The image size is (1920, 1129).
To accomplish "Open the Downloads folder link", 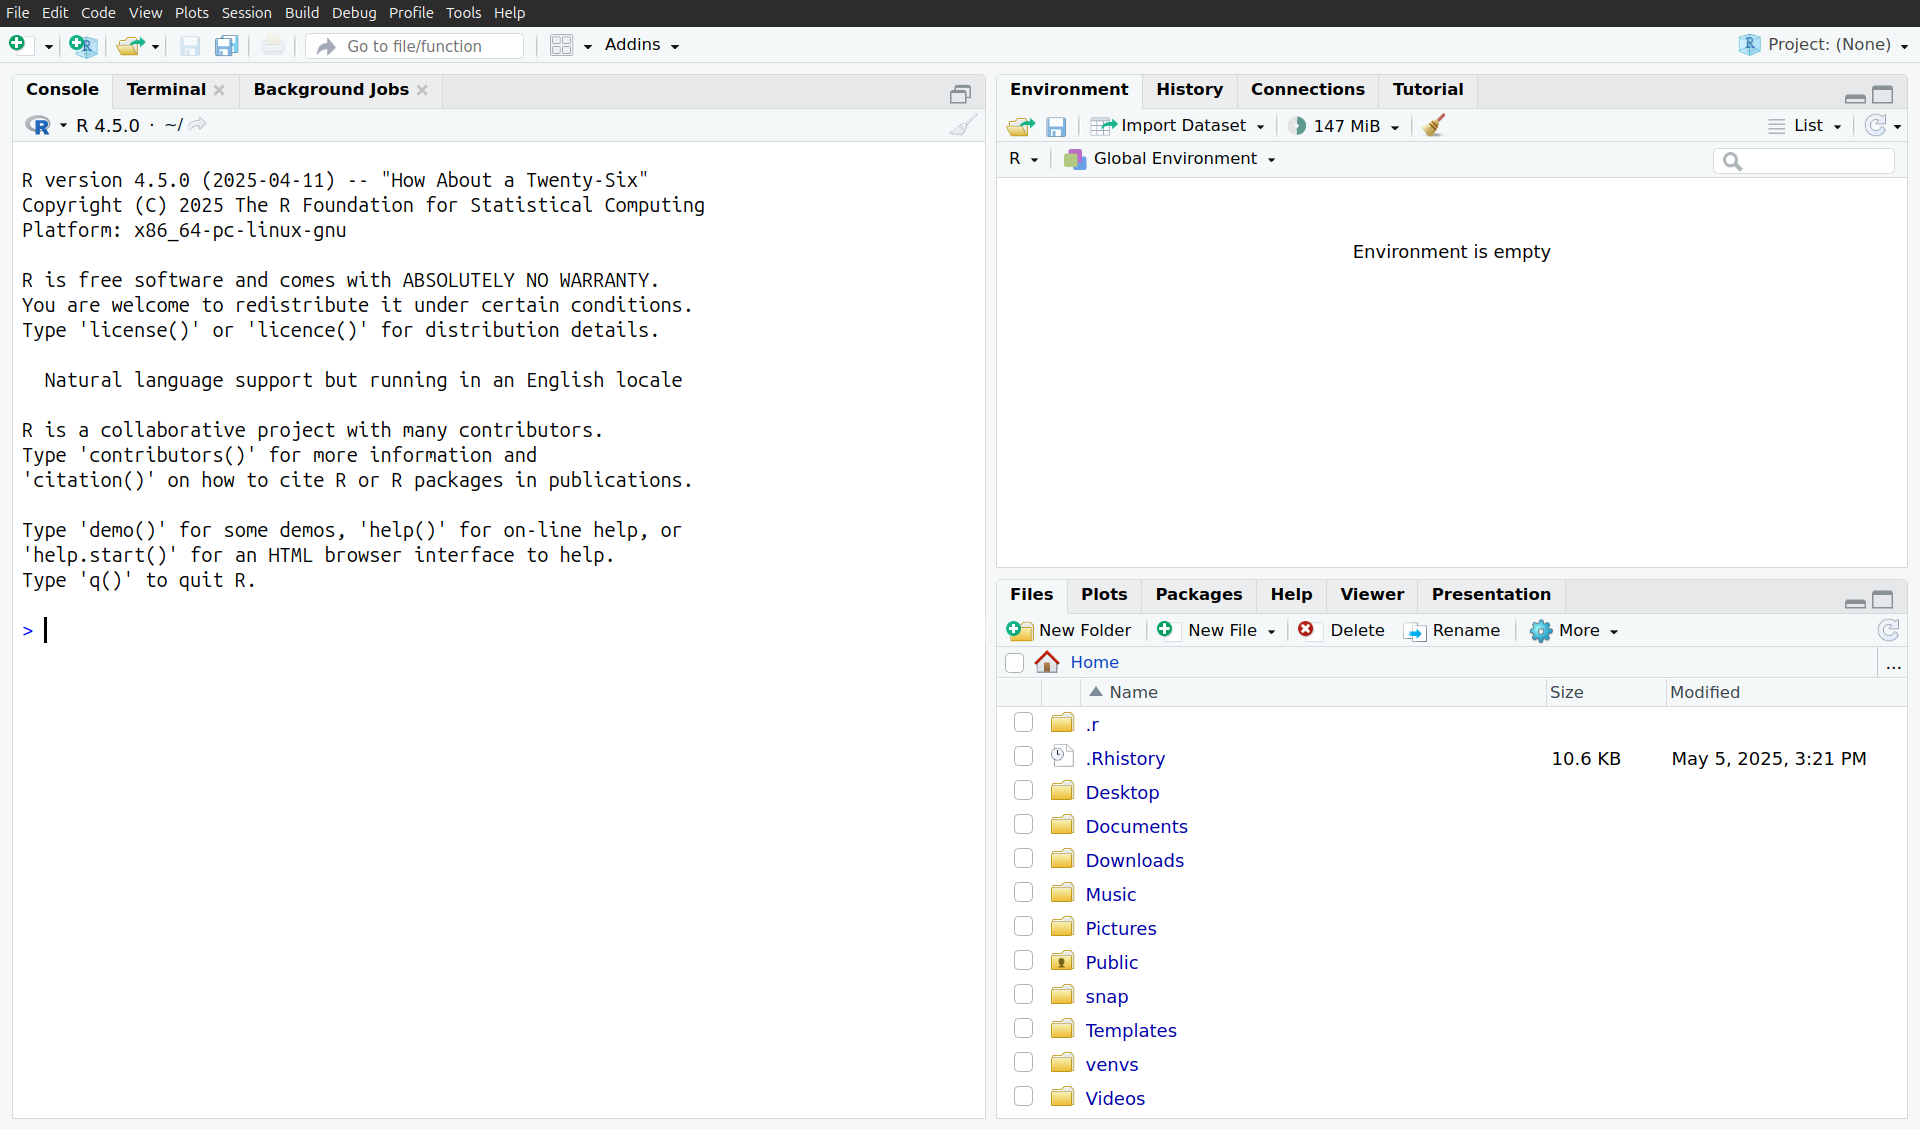I will [1134, 861].
